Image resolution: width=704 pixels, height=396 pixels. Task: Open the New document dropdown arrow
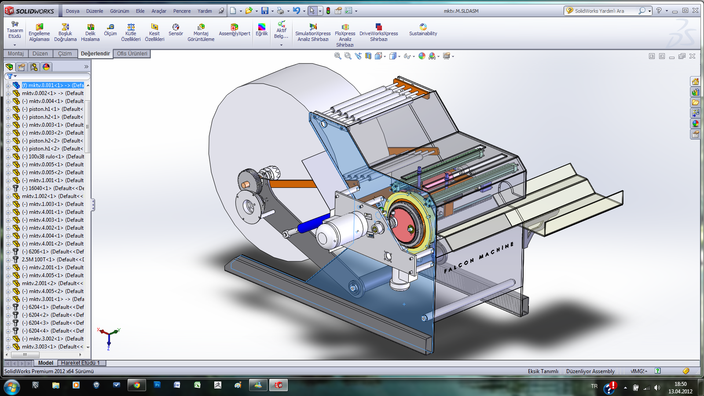[x=241, y=11]
